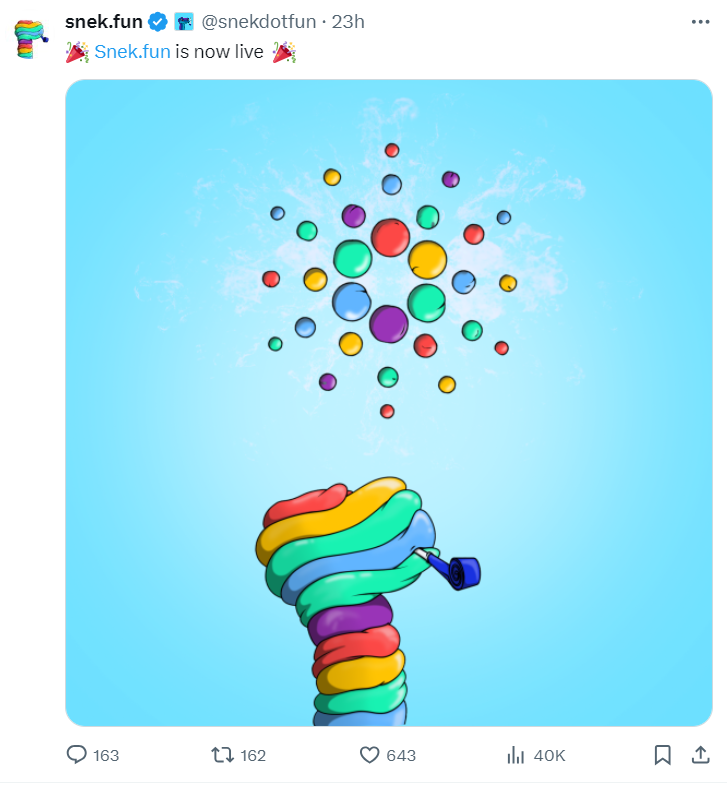
Task: Click the 40K views count
Action: click(550, 756)
